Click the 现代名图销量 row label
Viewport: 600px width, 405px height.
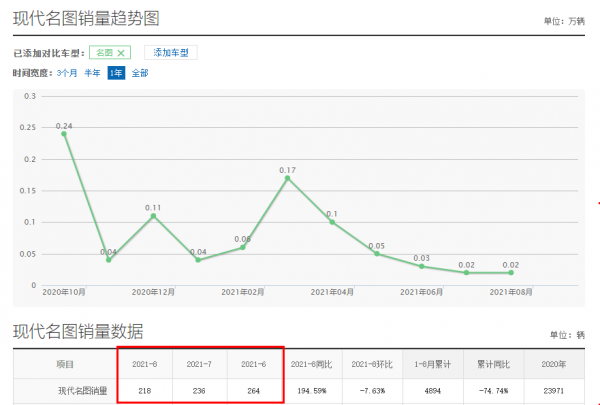[64, 390]
